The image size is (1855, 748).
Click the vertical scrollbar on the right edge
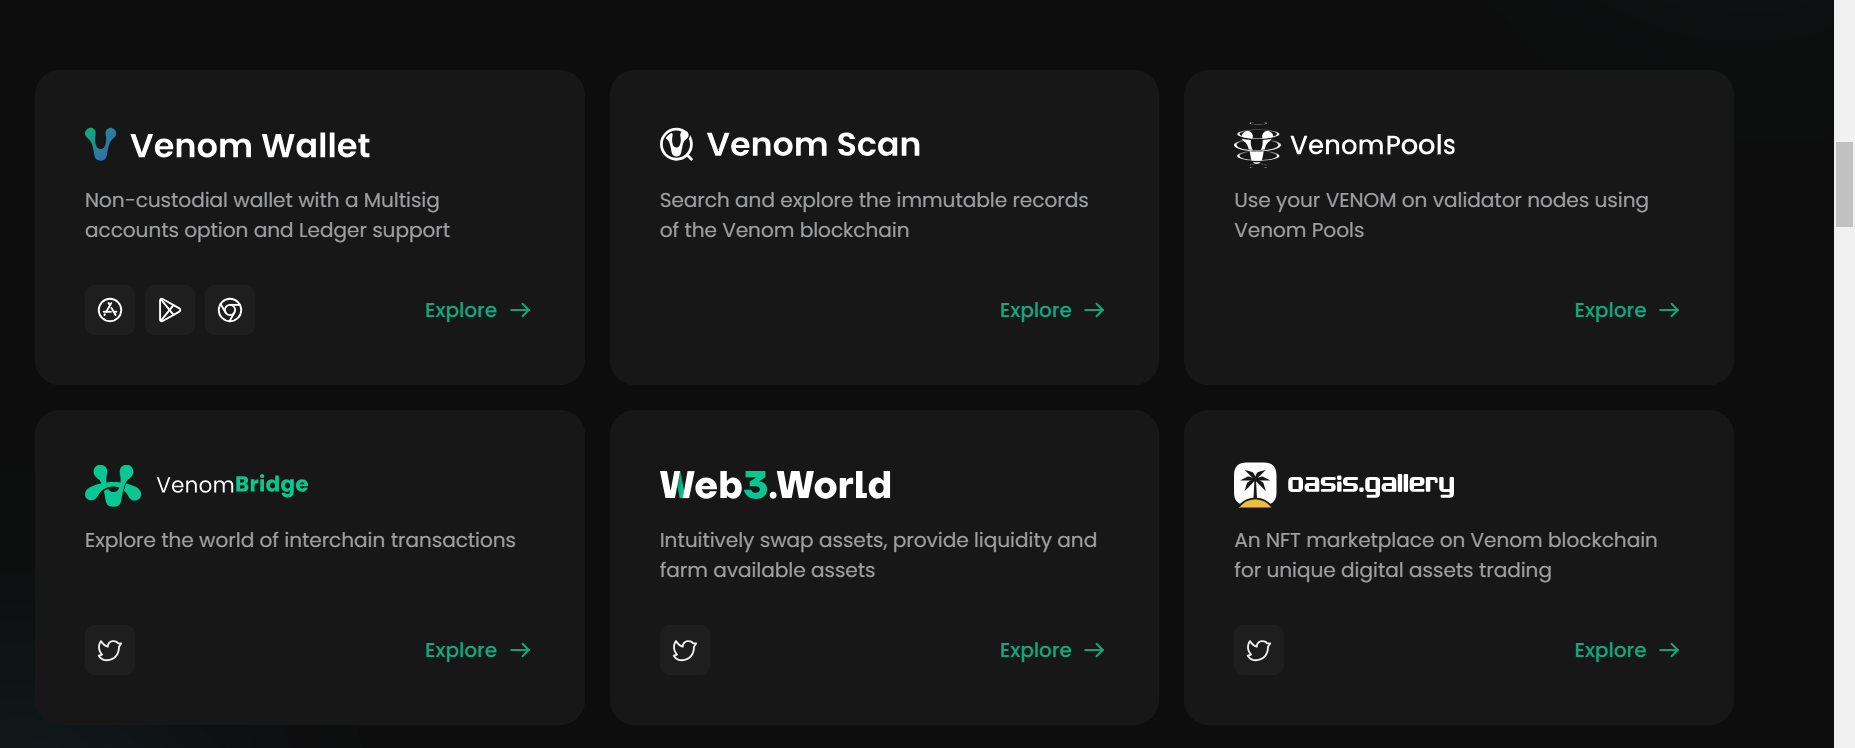tap(1845, 185)
